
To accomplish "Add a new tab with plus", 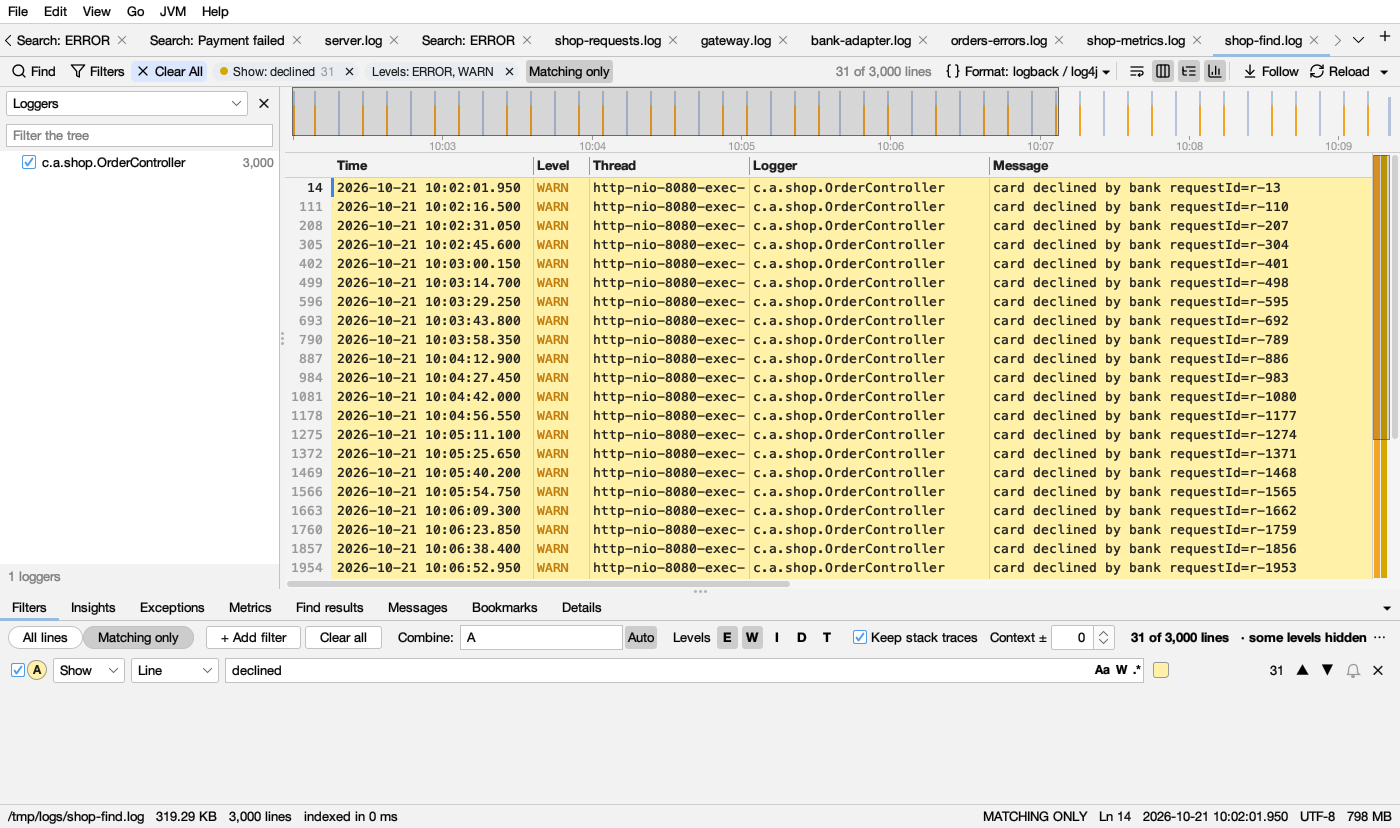I will tap(1385, 37).
